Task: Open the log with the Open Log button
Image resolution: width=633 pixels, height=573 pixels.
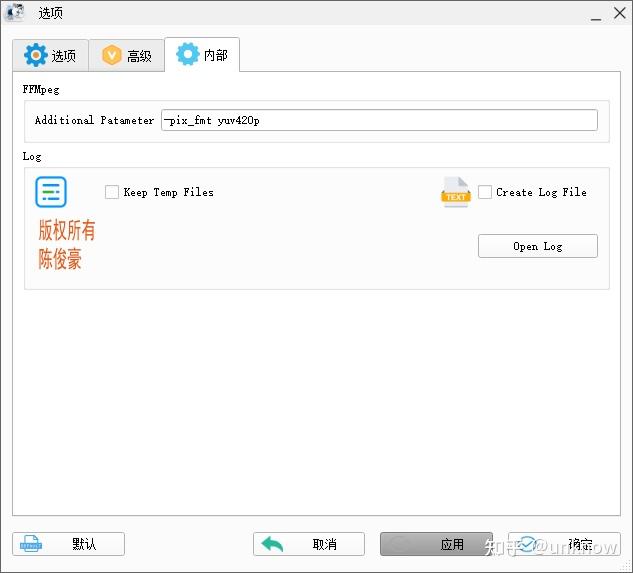Action: point(538,246)
